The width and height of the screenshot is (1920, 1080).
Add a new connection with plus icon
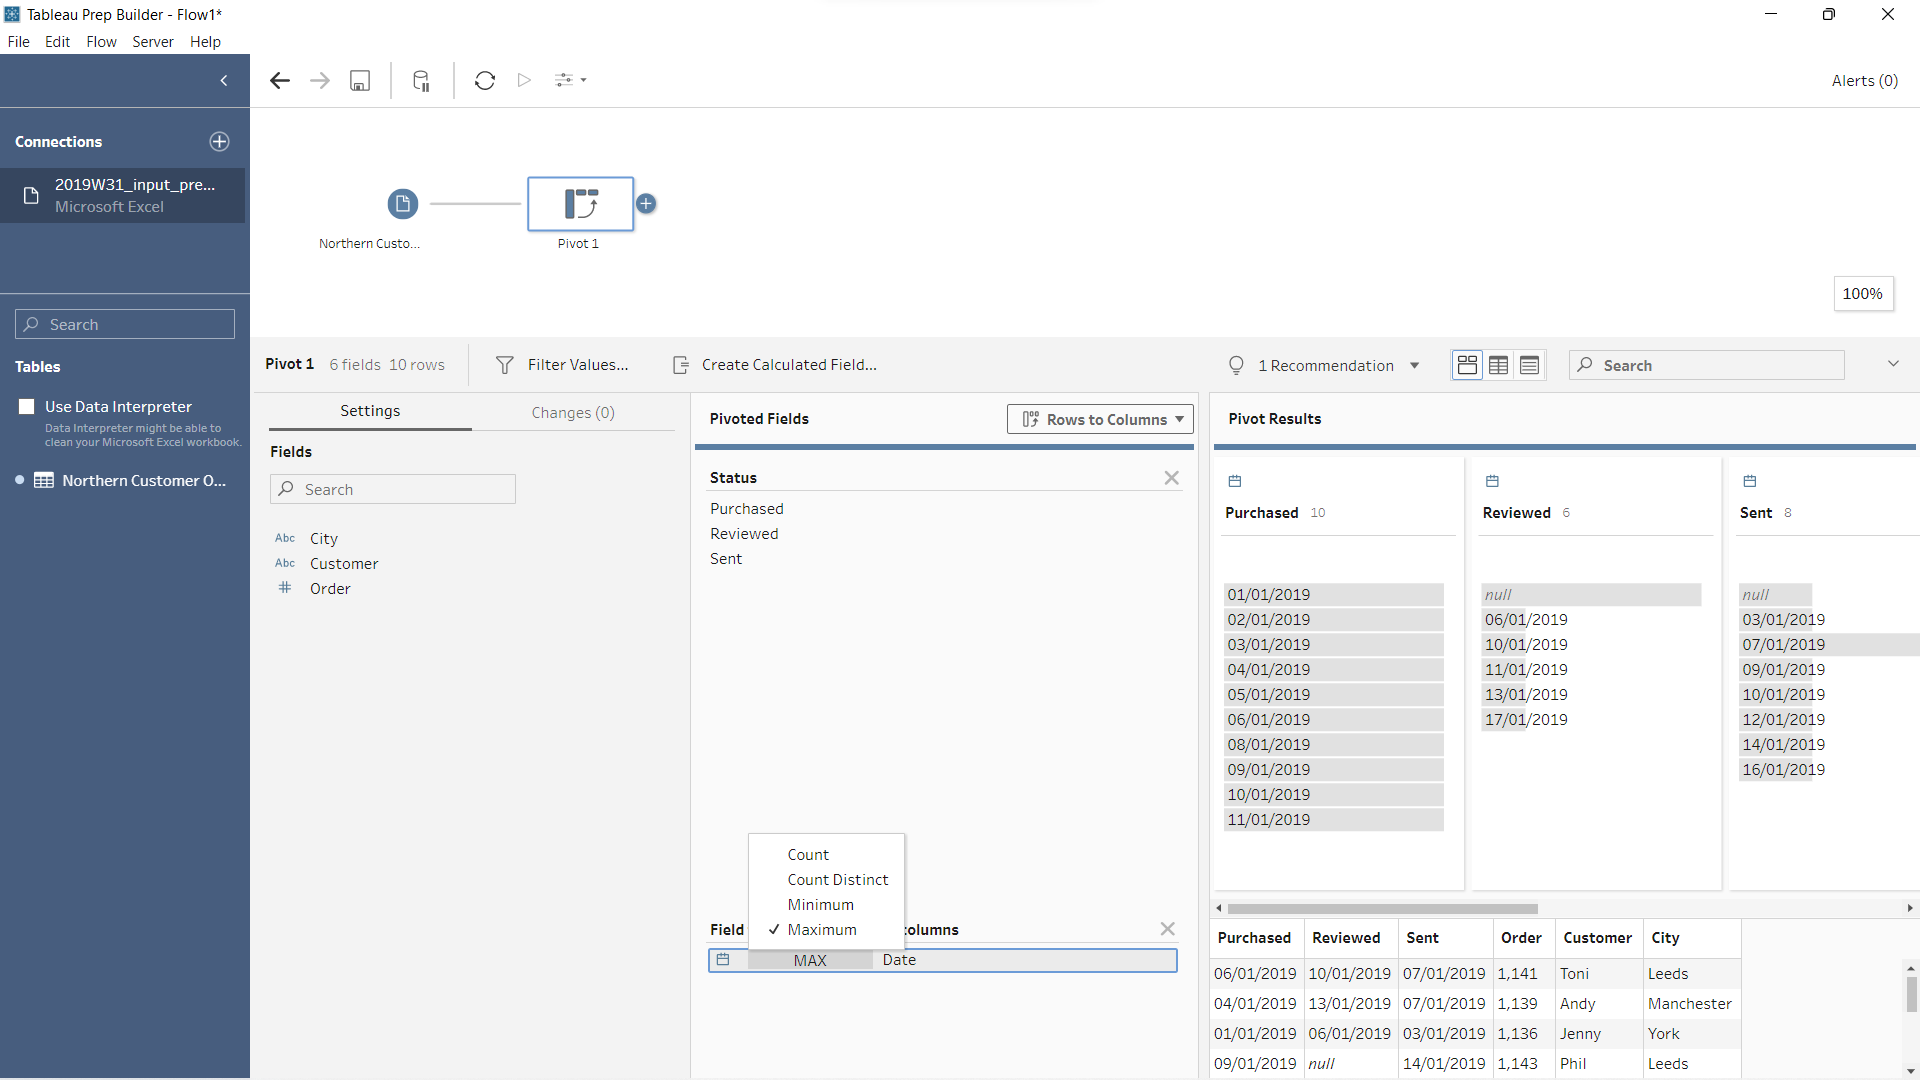pyautogui.click(x=219, y=142)
